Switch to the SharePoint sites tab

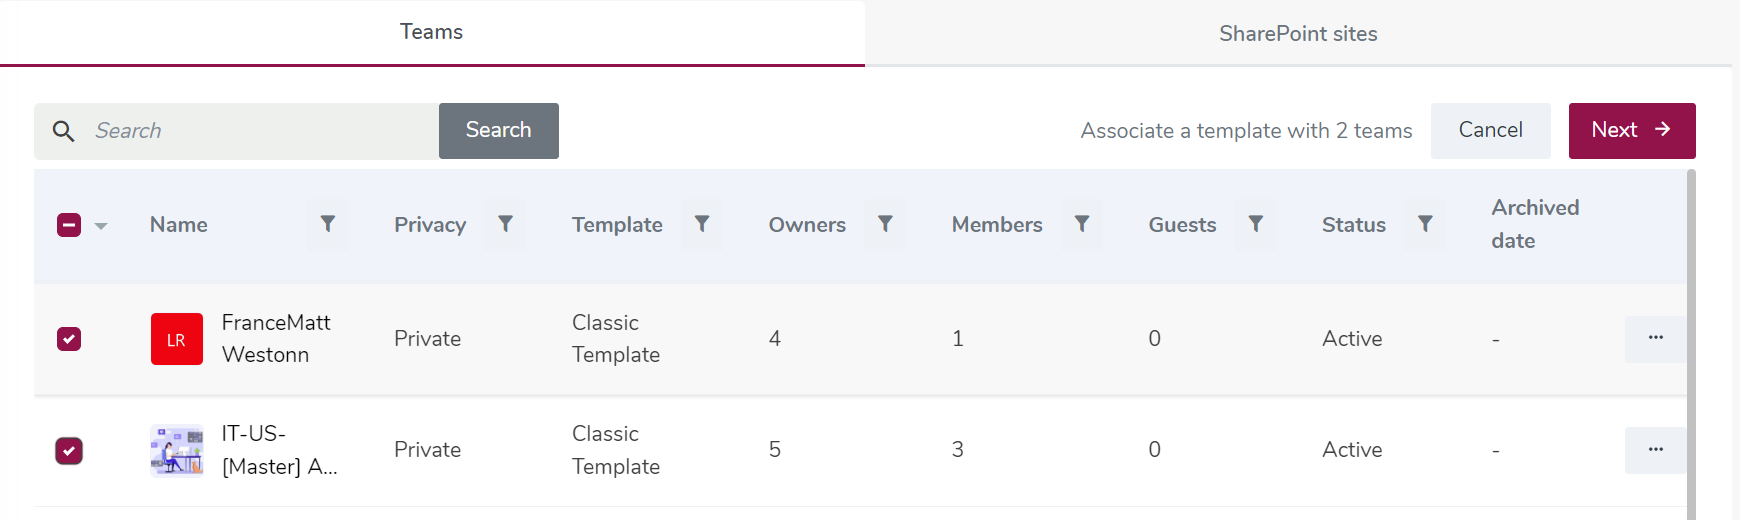pos(1297,34)
